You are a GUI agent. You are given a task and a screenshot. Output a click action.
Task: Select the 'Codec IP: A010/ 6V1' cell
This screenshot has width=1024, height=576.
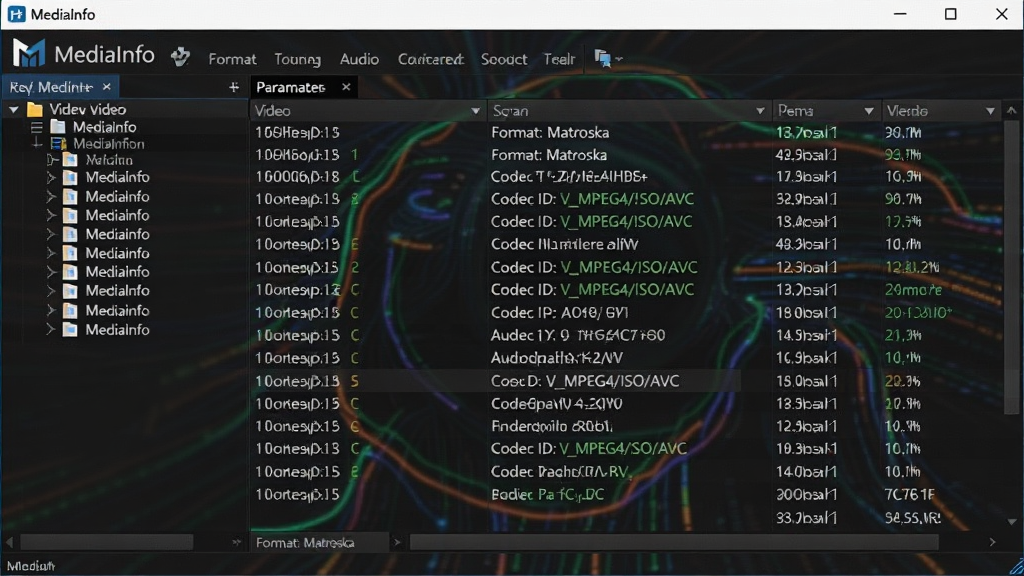[x=560, y=313]
